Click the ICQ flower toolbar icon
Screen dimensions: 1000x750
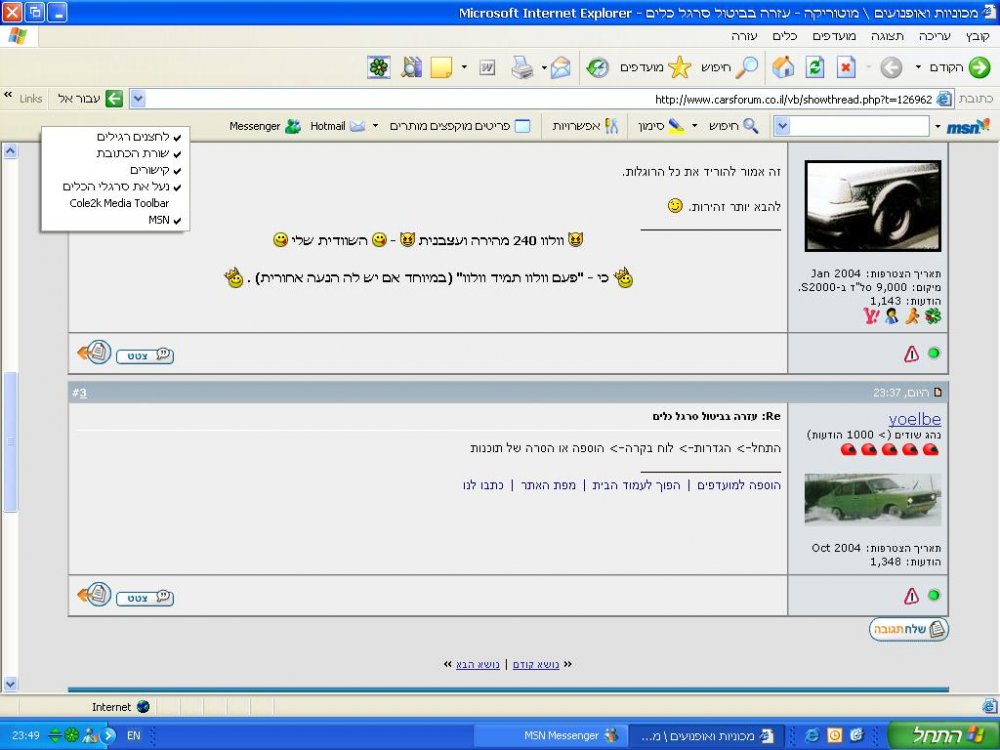[379, 68]
